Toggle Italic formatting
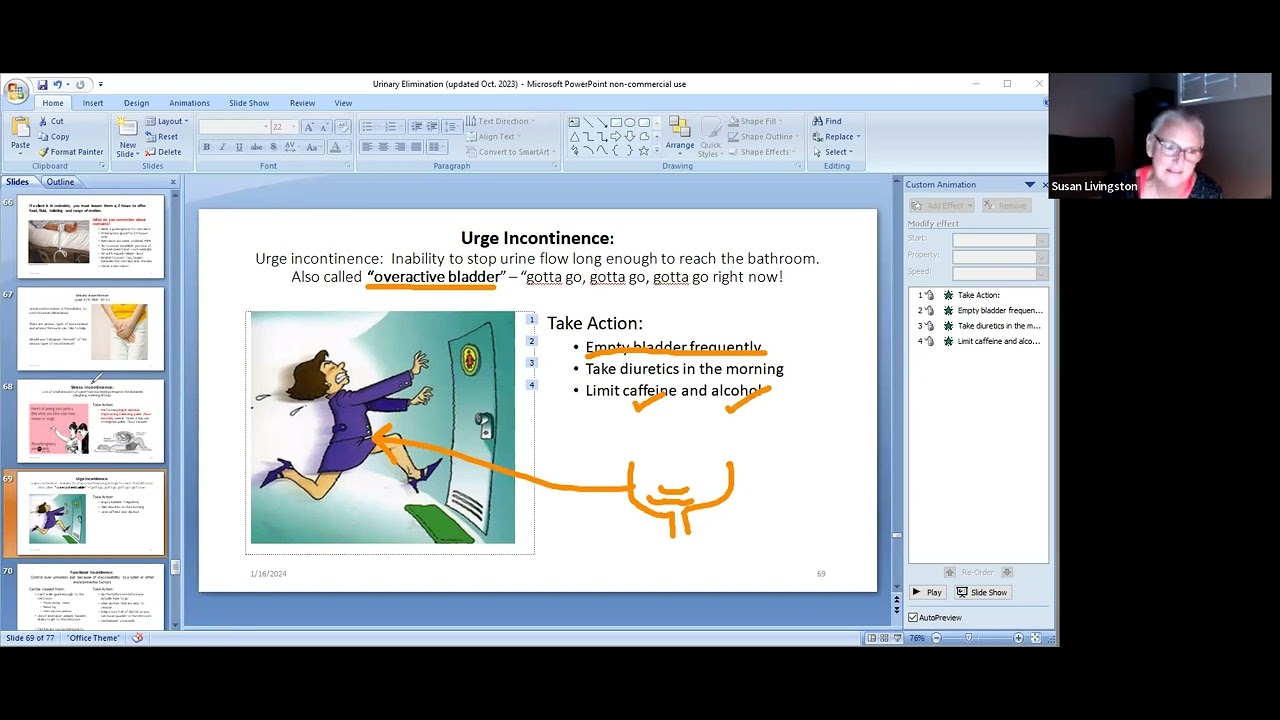This screenshot has width=1280, height=720. pos(222,147)
